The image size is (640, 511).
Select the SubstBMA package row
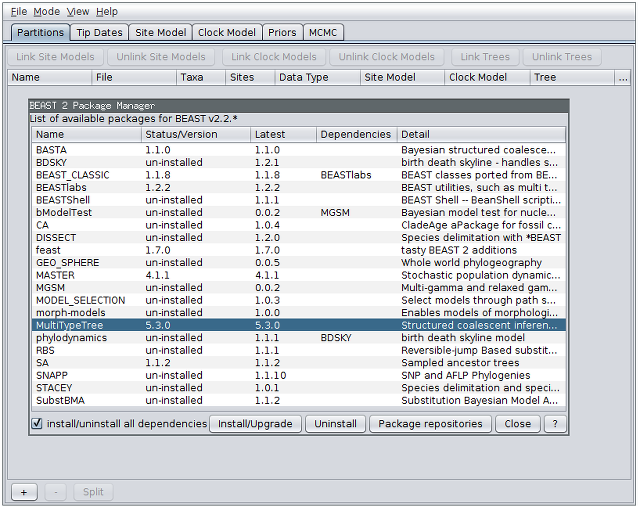click(299, 400)
